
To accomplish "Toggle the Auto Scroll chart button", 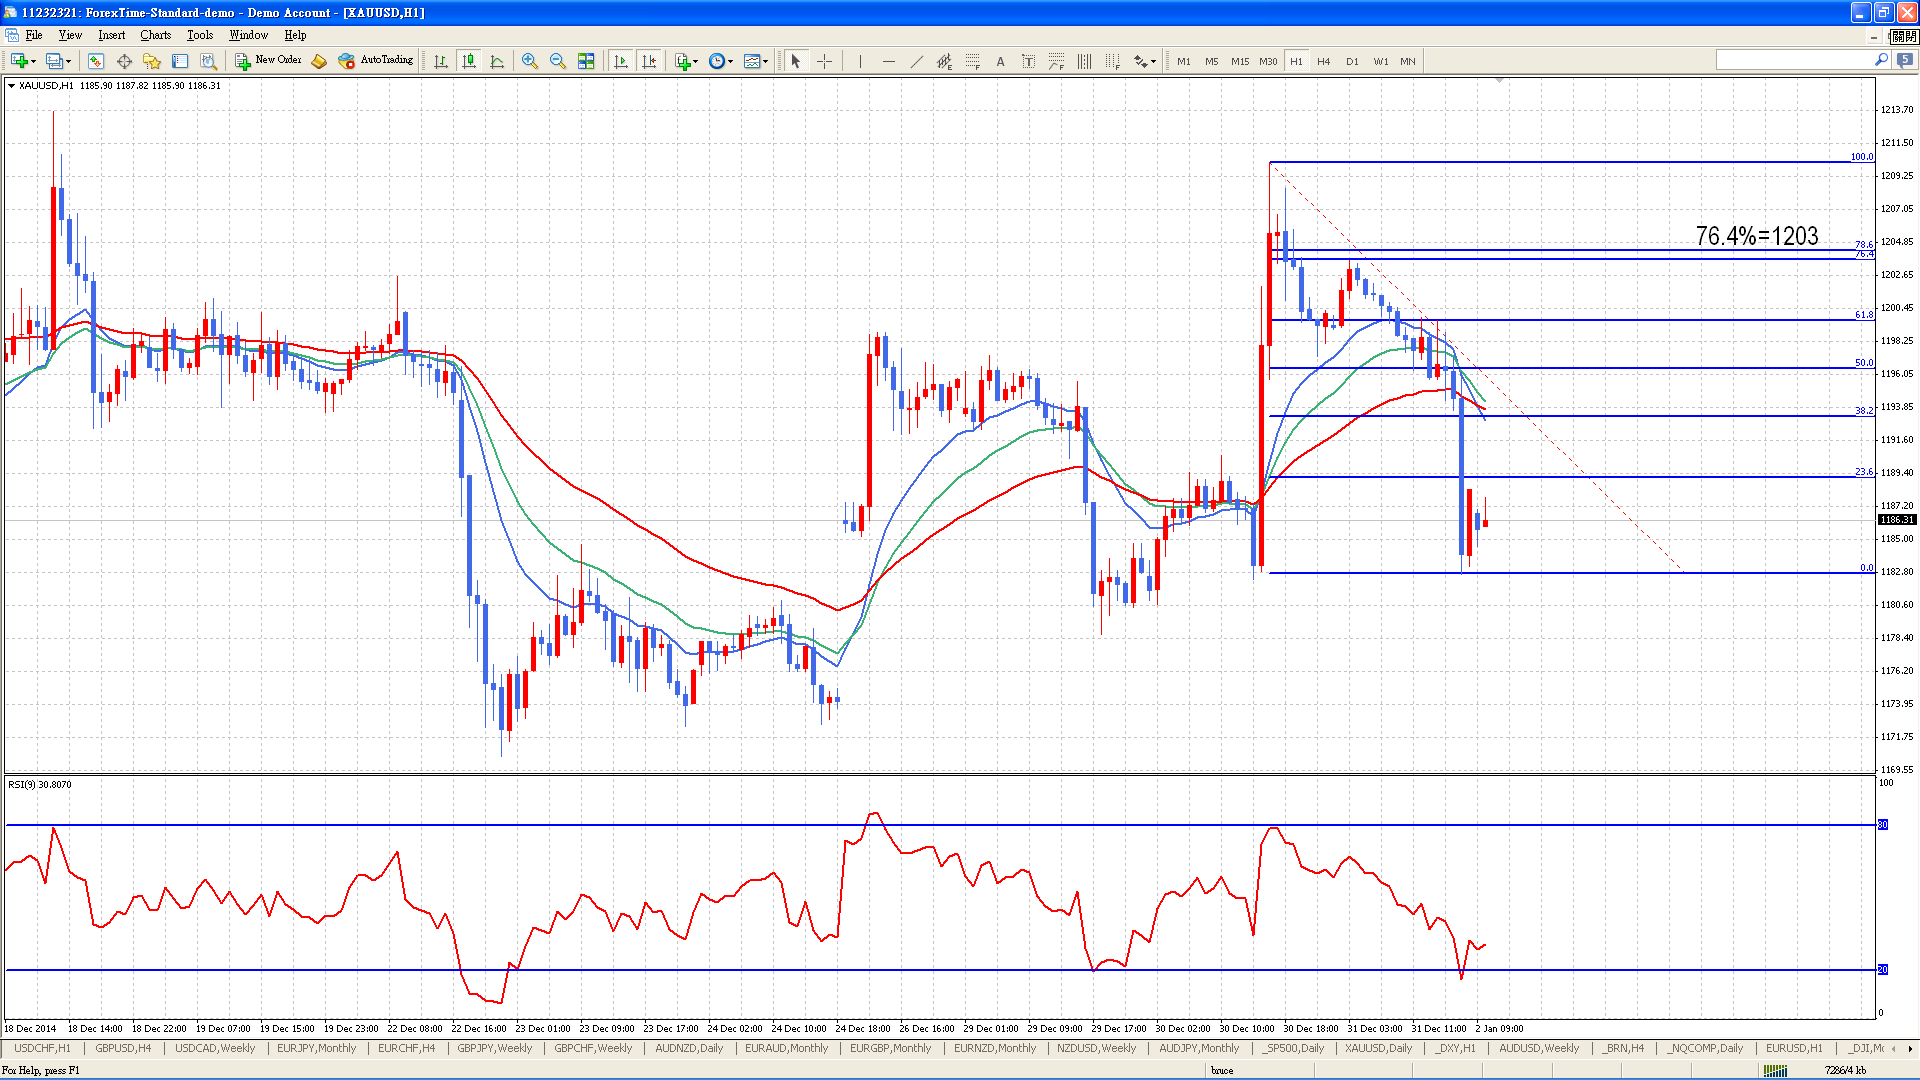I will point(621,61).
